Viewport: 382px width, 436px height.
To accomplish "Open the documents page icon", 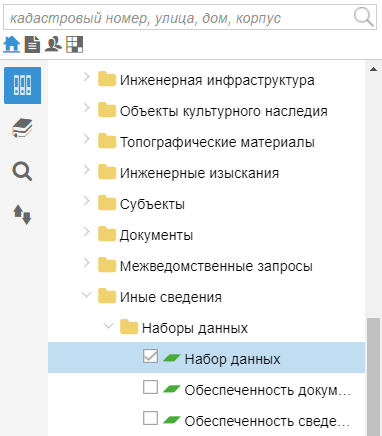I will [32, 44].
